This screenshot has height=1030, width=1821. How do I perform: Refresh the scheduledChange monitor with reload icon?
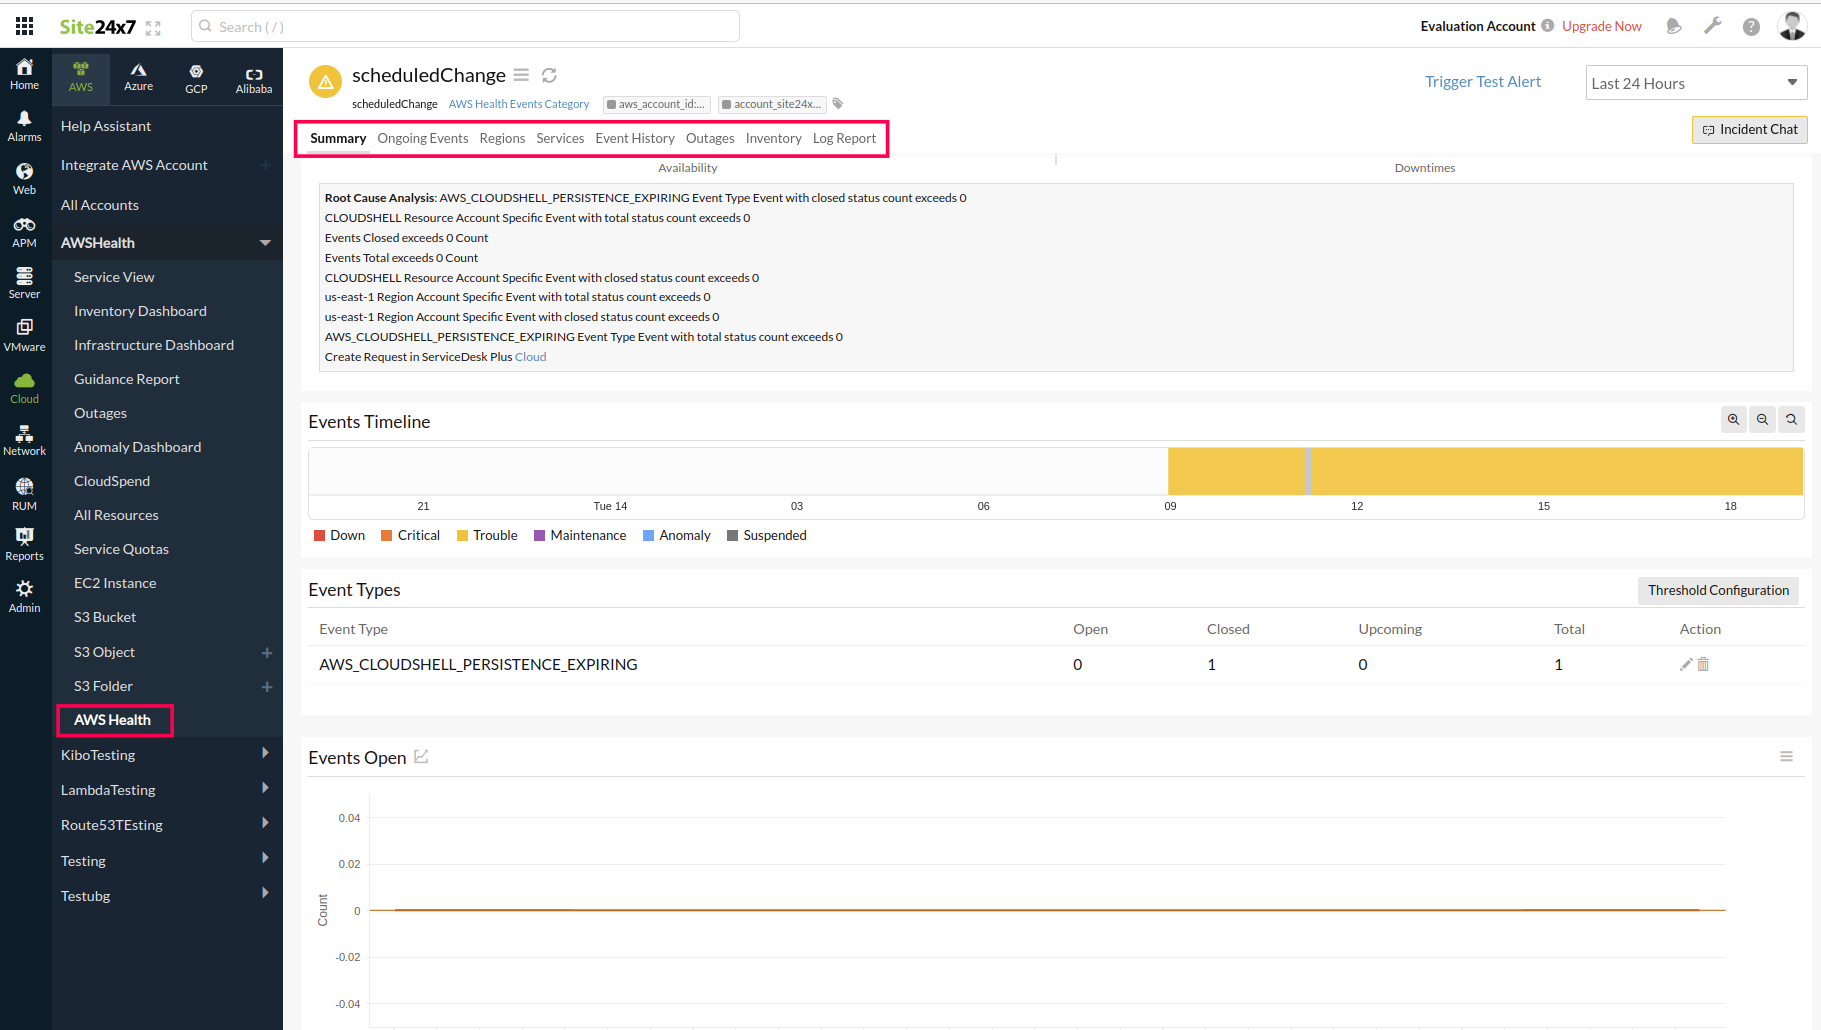[x=549, y=75]
